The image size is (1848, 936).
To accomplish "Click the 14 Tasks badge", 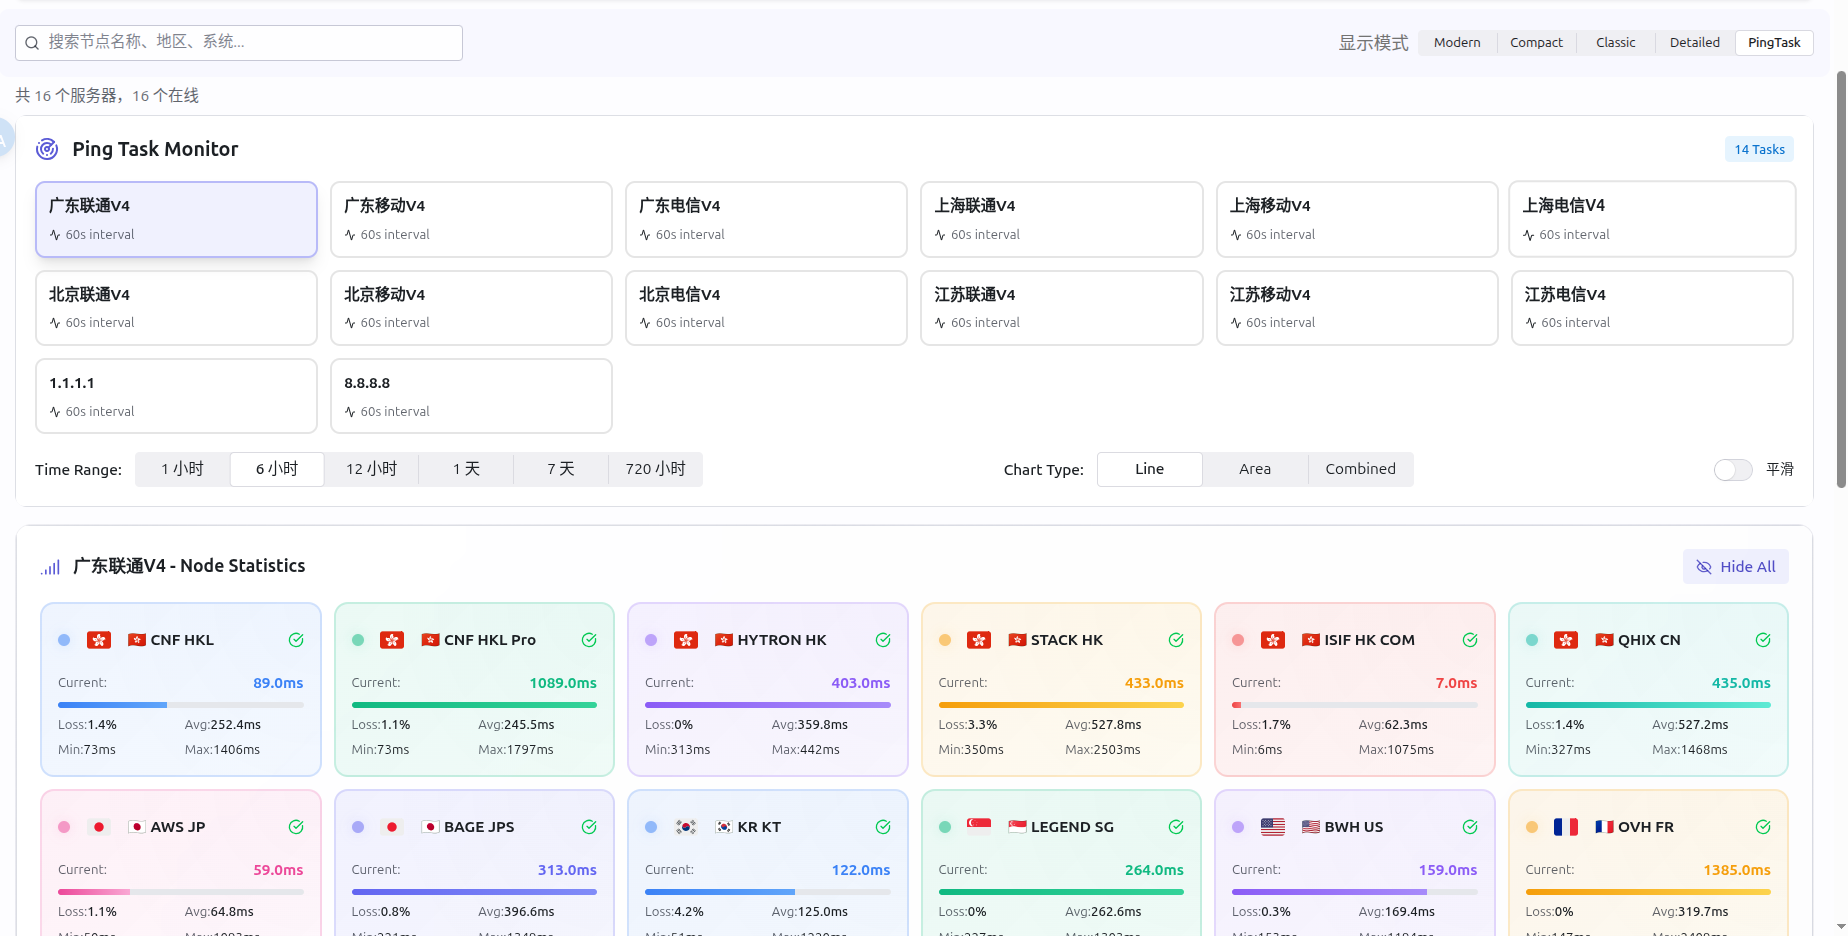I will coord(1759,149).
